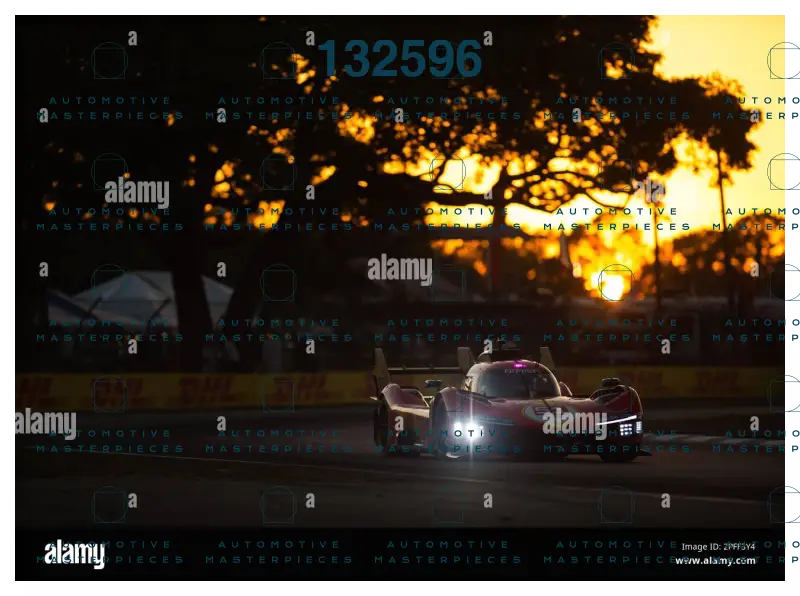Click the yellow DHL banner right of car

[710, 381]
